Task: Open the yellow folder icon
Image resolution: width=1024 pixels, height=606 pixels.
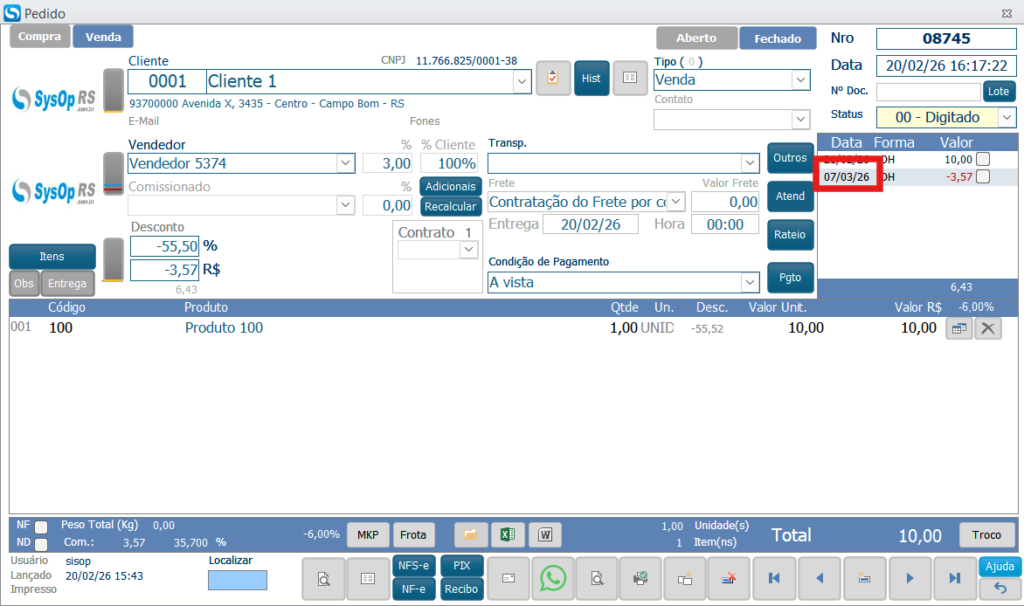Action: click(470, 535)
